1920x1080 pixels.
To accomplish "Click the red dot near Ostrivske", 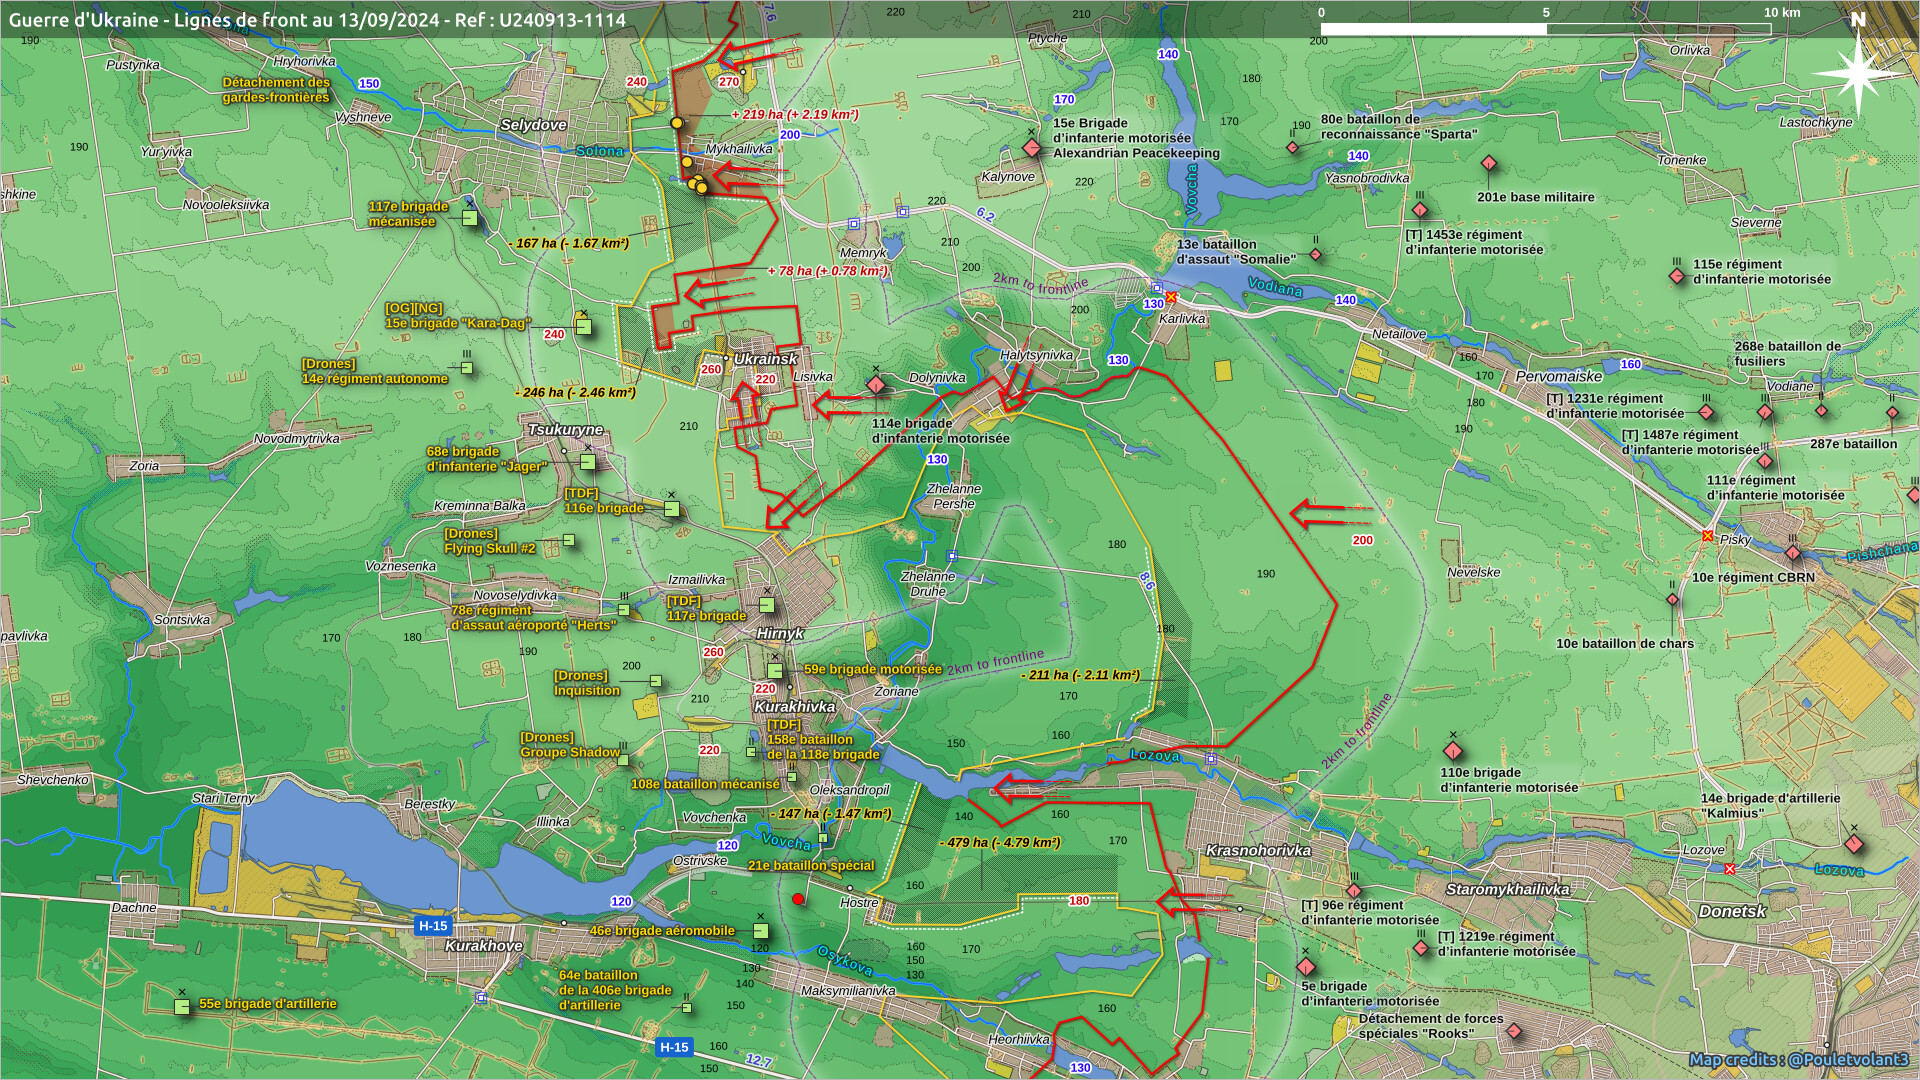I will click(798, 899).
